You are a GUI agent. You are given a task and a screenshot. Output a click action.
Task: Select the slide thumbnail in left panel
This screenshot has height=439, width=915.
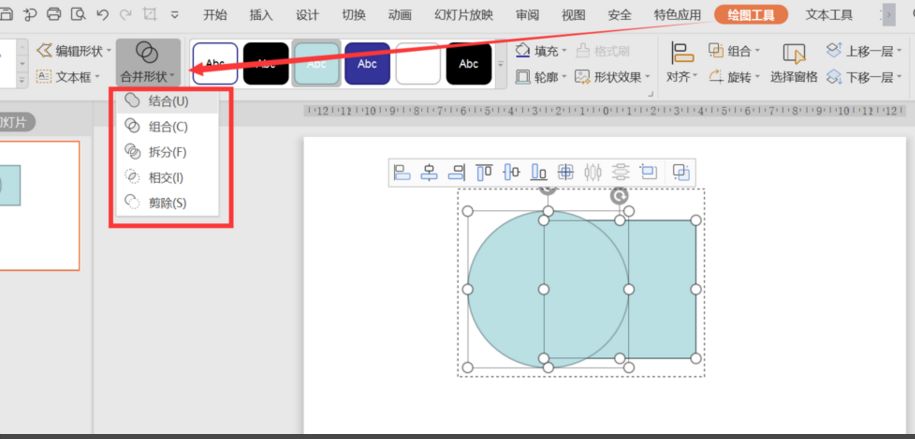click(x=39, y=205)
